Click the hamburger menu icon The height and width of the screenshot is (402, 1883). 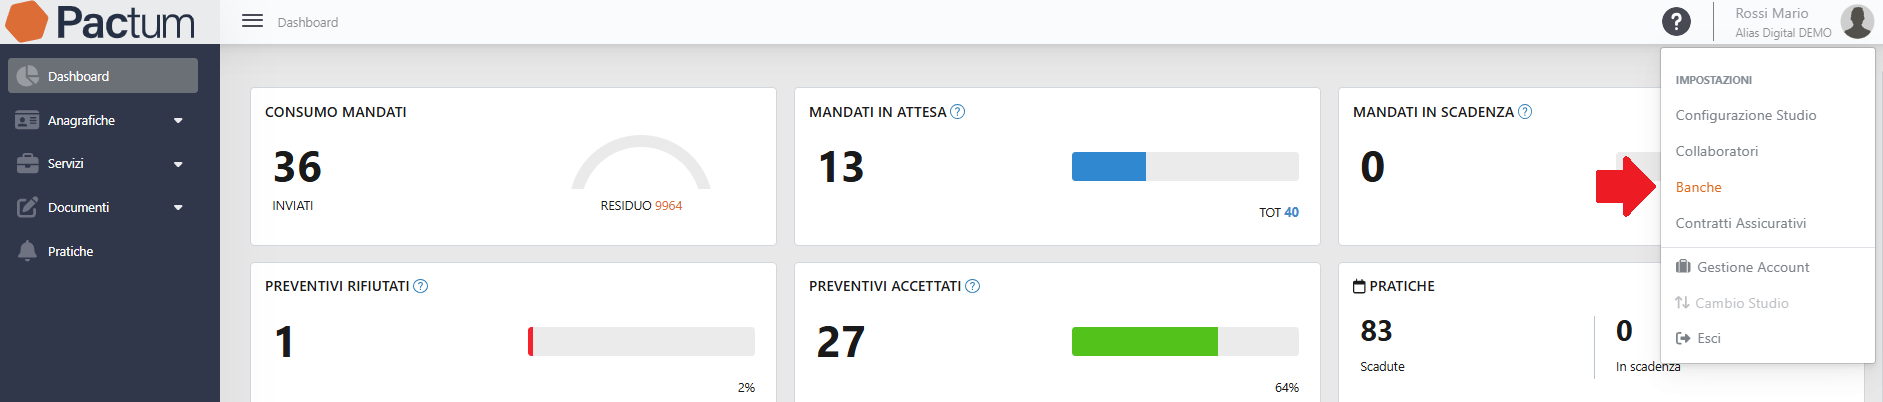coord(252,21)
